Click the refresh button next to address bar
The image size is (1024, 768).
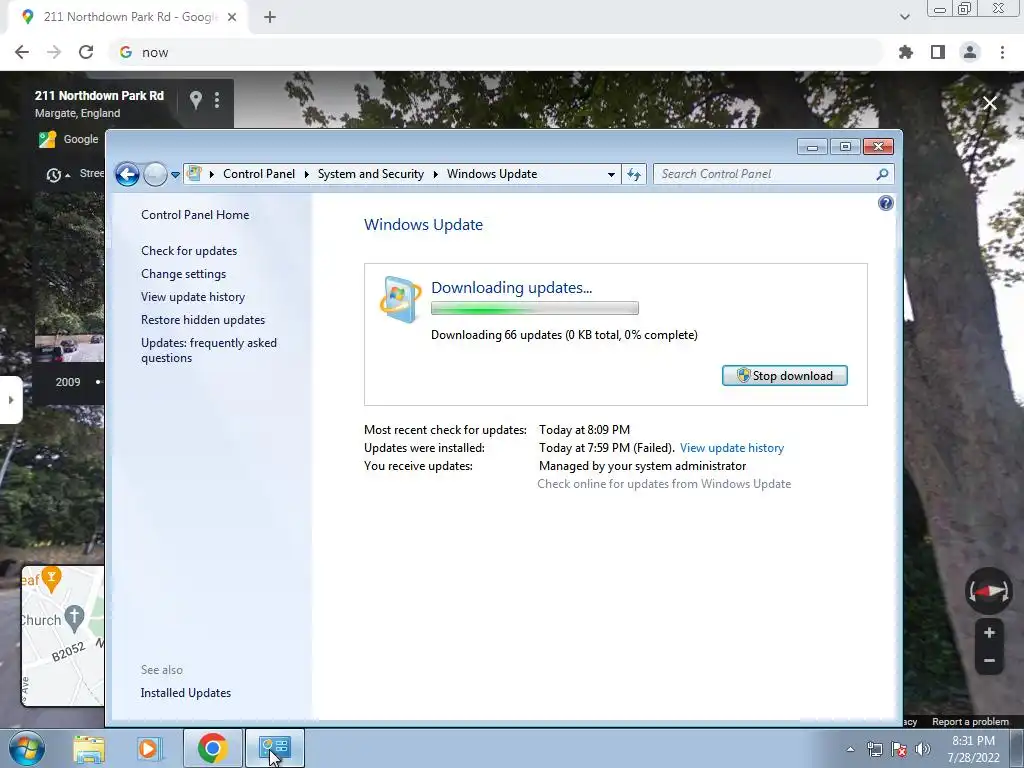click(633, 174)
